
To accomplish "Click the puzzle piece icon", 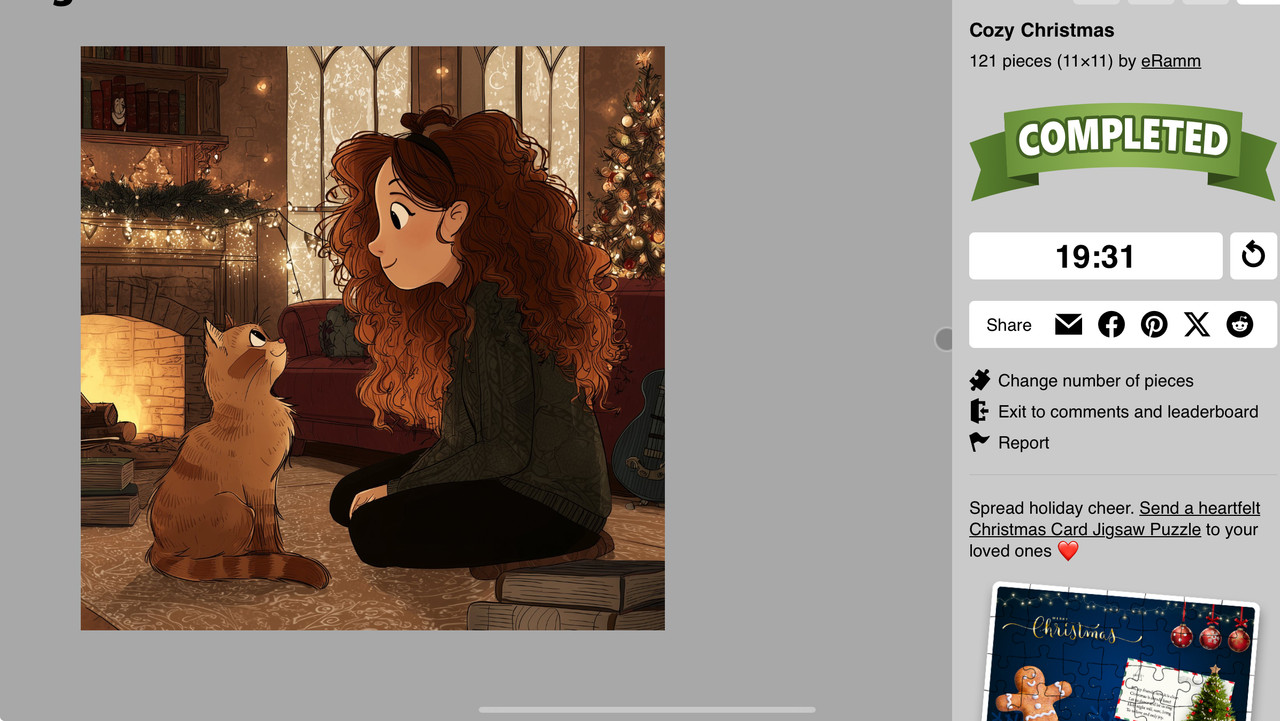I will (980, 380).
